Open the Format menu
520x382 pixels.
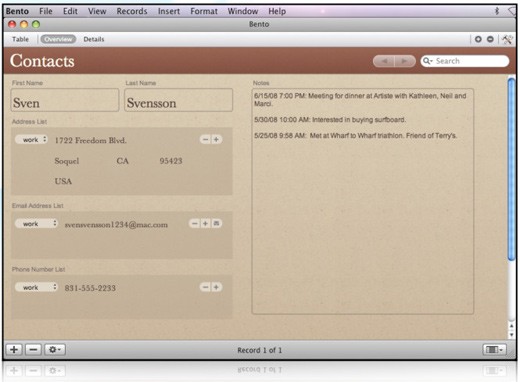[204, 11]
